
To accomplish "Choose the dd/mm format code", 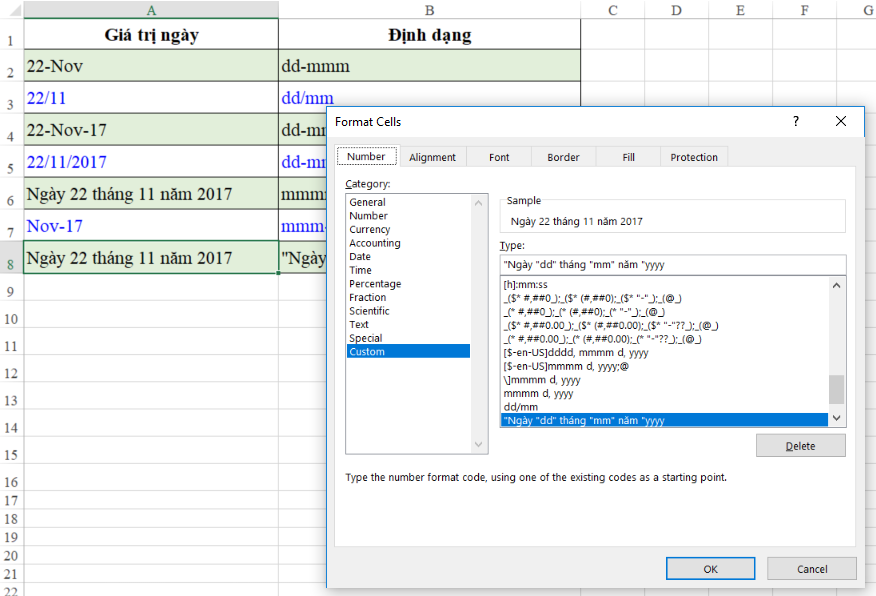I will (521, 407).
